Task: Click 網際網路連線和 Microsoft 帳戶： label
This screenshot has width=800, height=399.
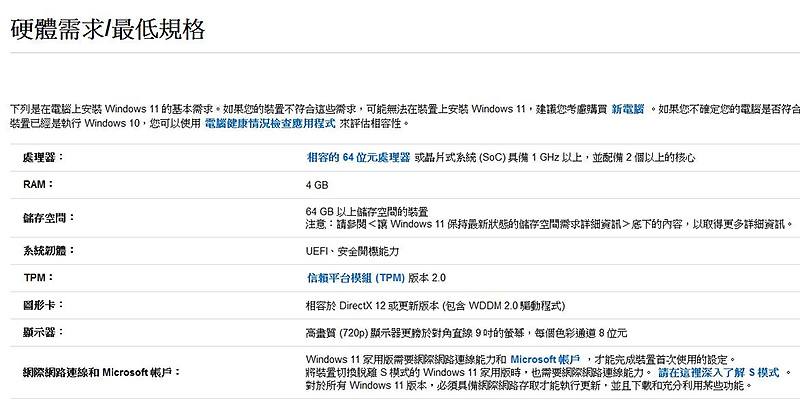Action: click(x=102, y=372)
